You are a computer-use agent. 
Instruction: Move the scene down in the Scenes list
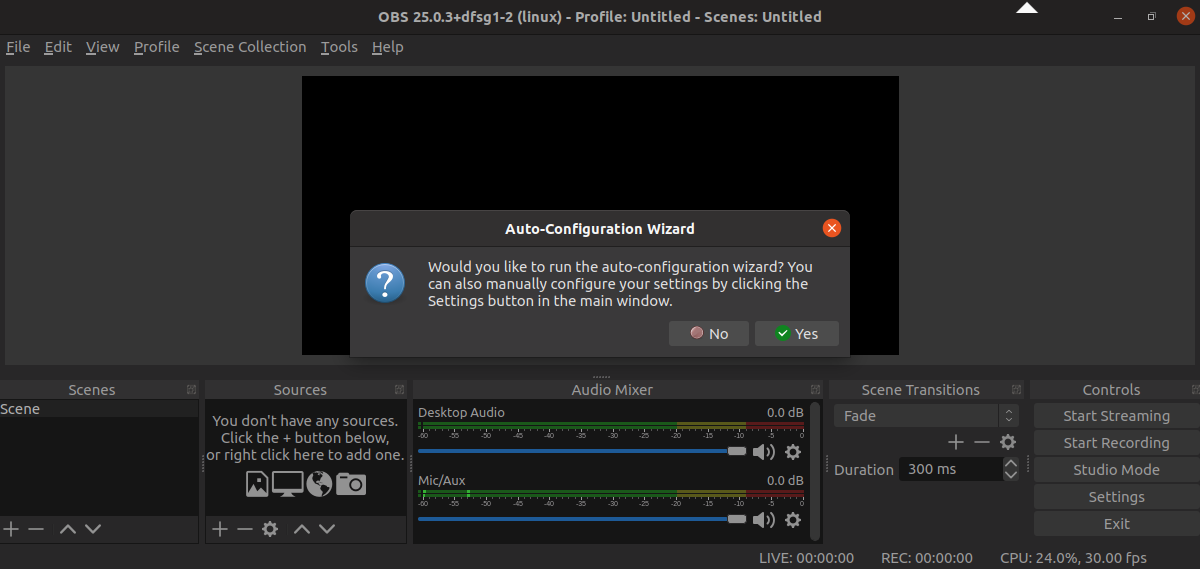tap(93, 529)
